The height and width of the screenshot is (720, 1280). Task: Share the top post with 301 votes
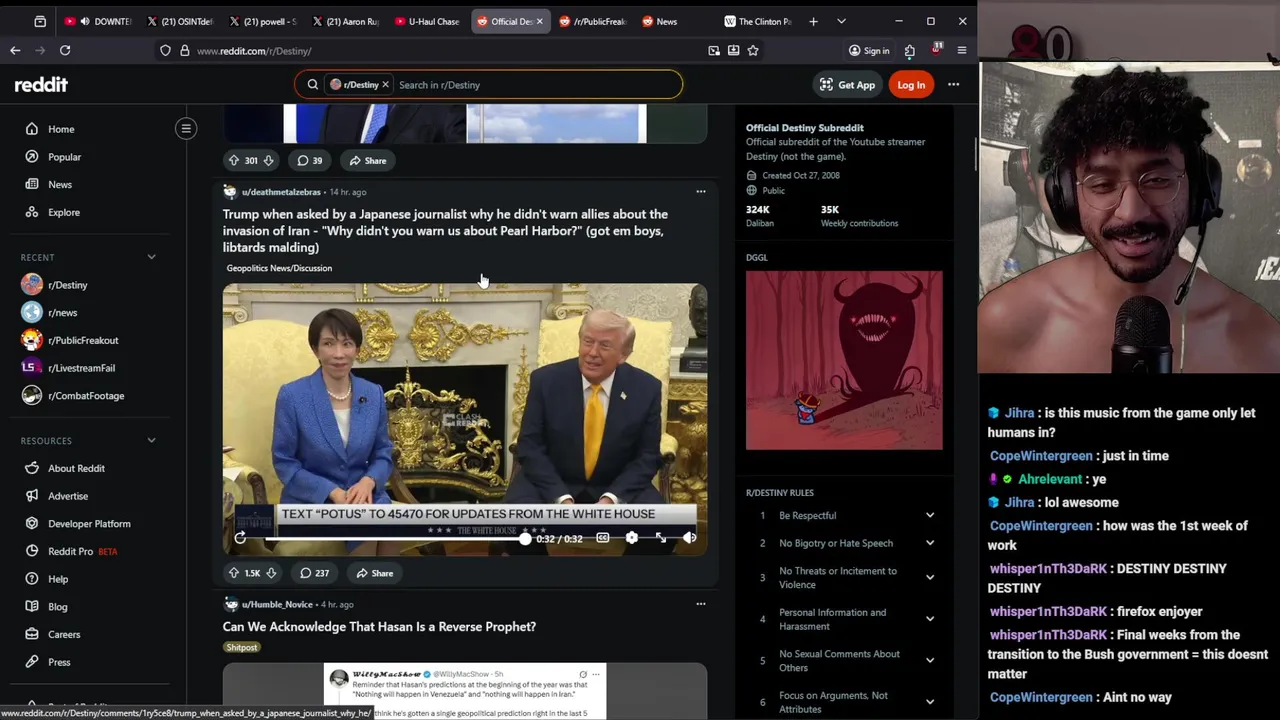(368, 160)
